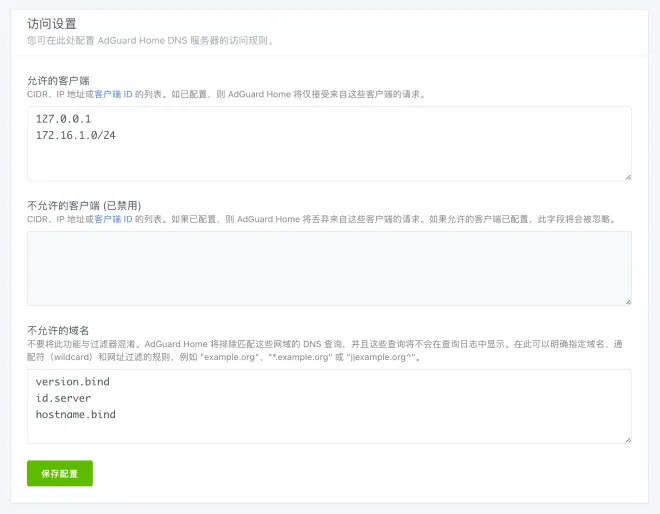This screenshot has height=514, width=660.
Task: Click the green 保存配置 button
Action: pyautogui.click(x=60, y=473)
